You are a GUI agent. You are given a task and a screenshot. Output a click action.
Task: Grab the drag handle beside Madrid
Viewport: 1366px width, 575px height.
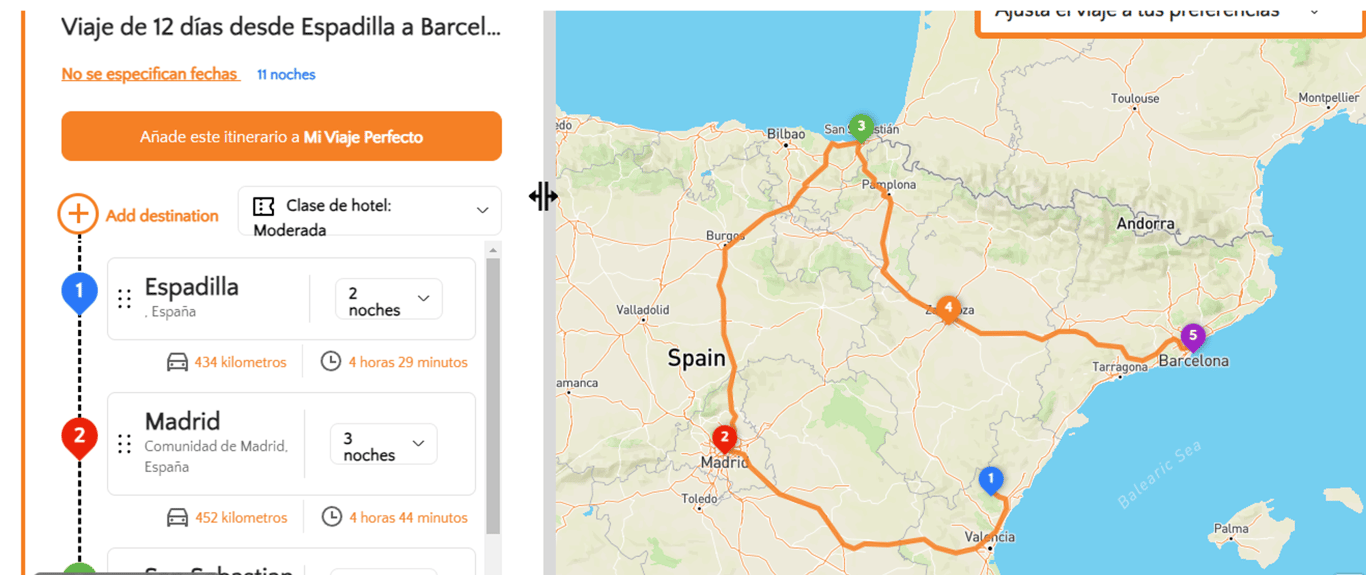coord(125,444)
